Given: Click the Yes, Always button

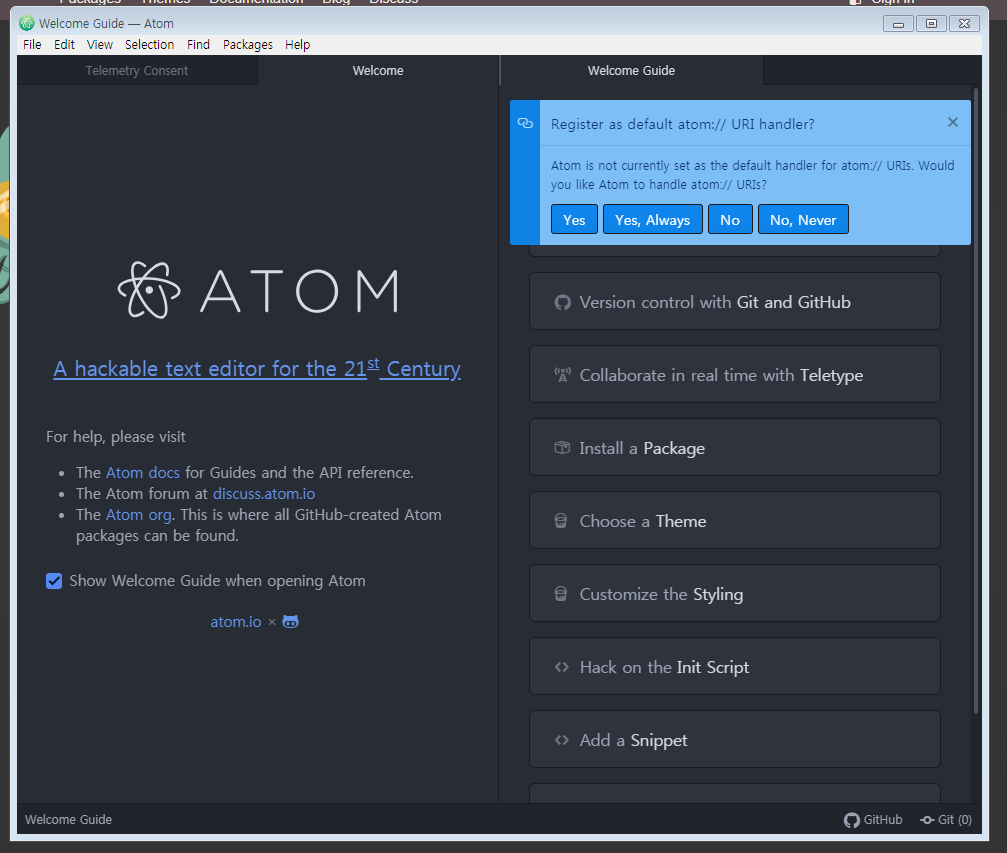Looking at the screenshot, I should click(652, 220).
